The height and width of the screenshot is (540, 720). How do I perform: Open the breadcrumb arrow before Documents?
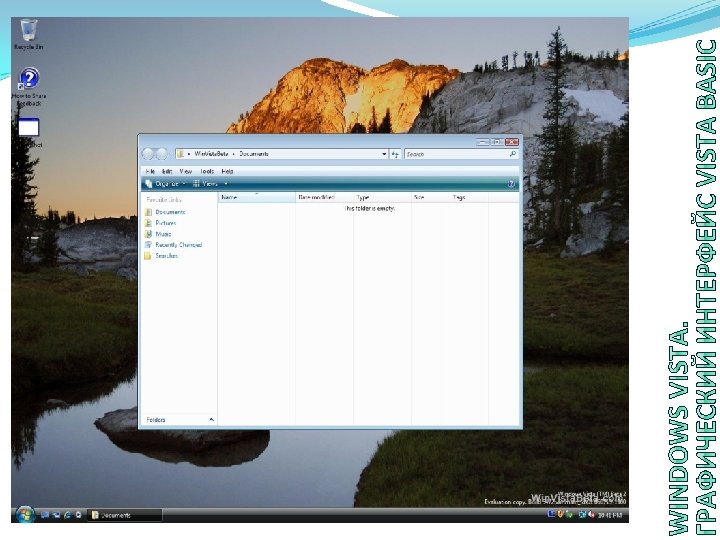(233, 154)
